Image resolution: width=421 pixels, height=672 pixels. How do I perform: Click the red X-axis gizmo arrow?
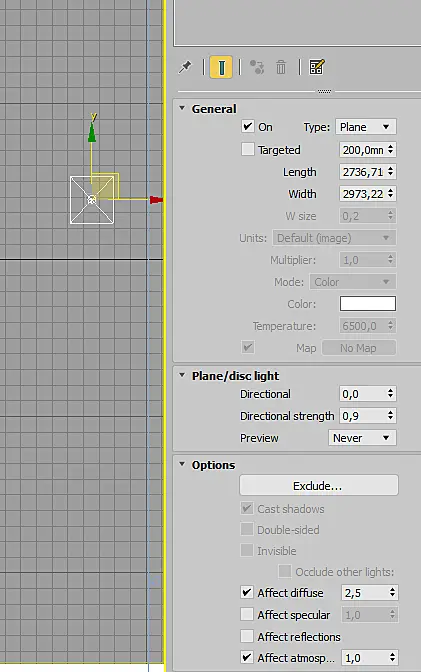[156, 200]
